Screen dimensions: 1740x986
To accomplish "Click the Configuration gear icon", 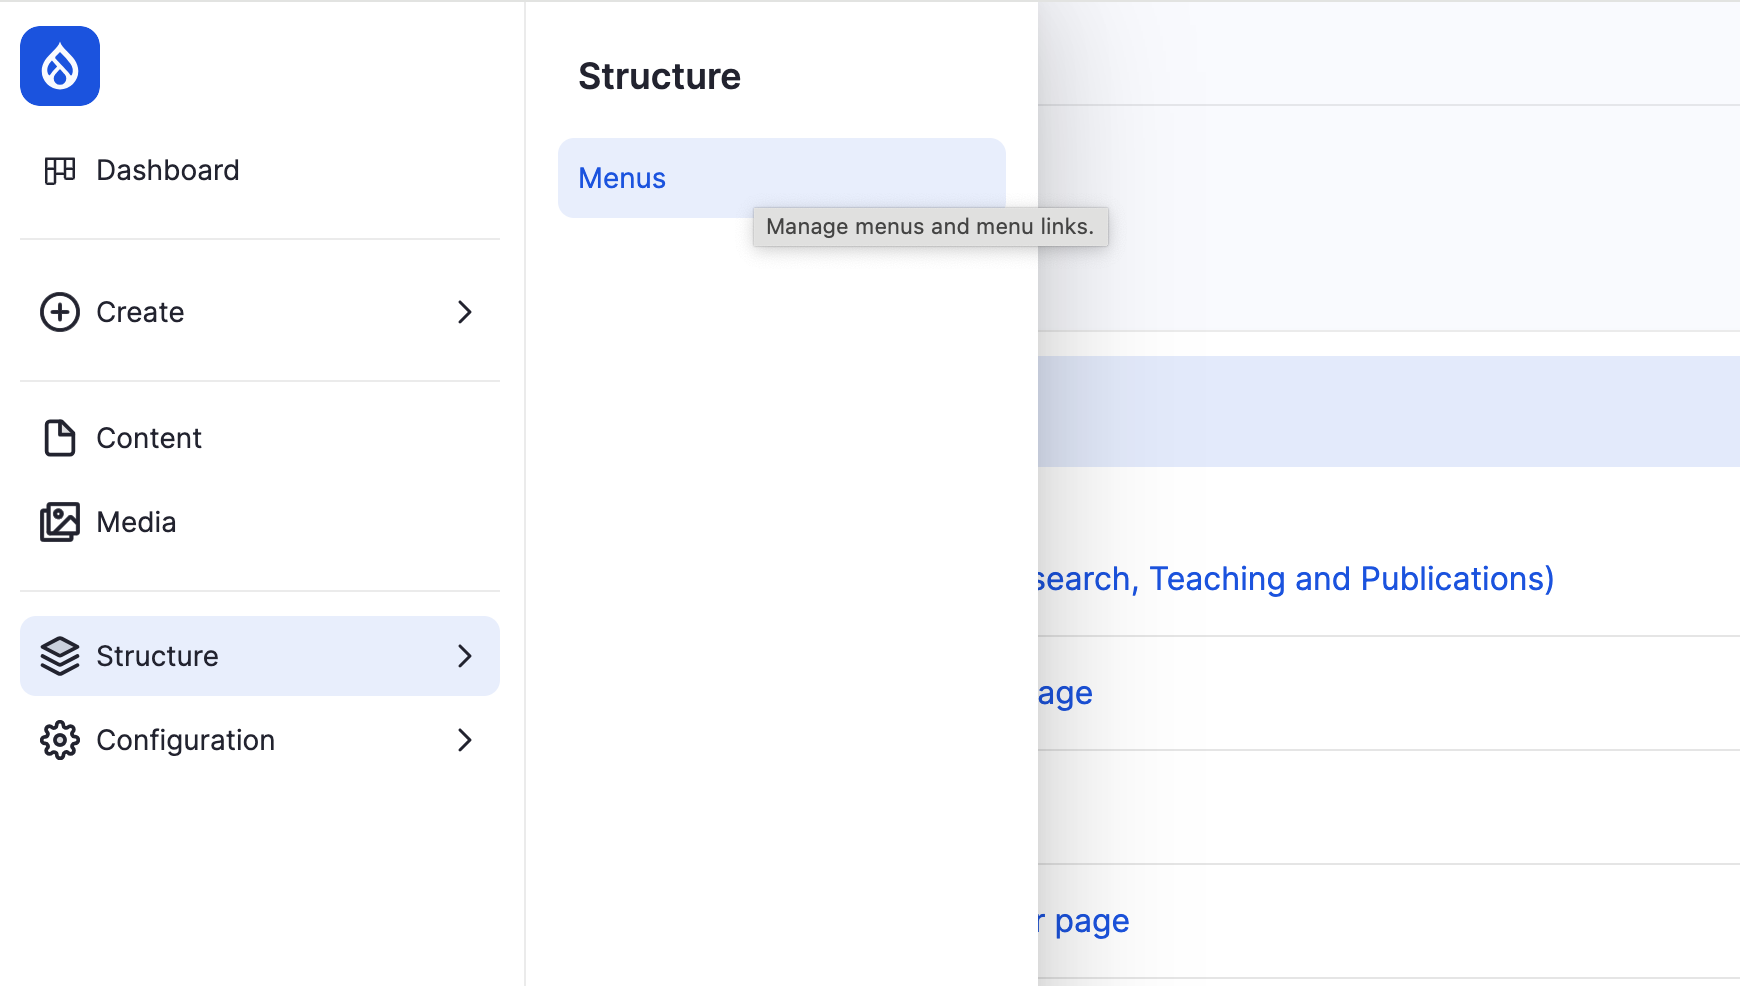I will (60, 740).
